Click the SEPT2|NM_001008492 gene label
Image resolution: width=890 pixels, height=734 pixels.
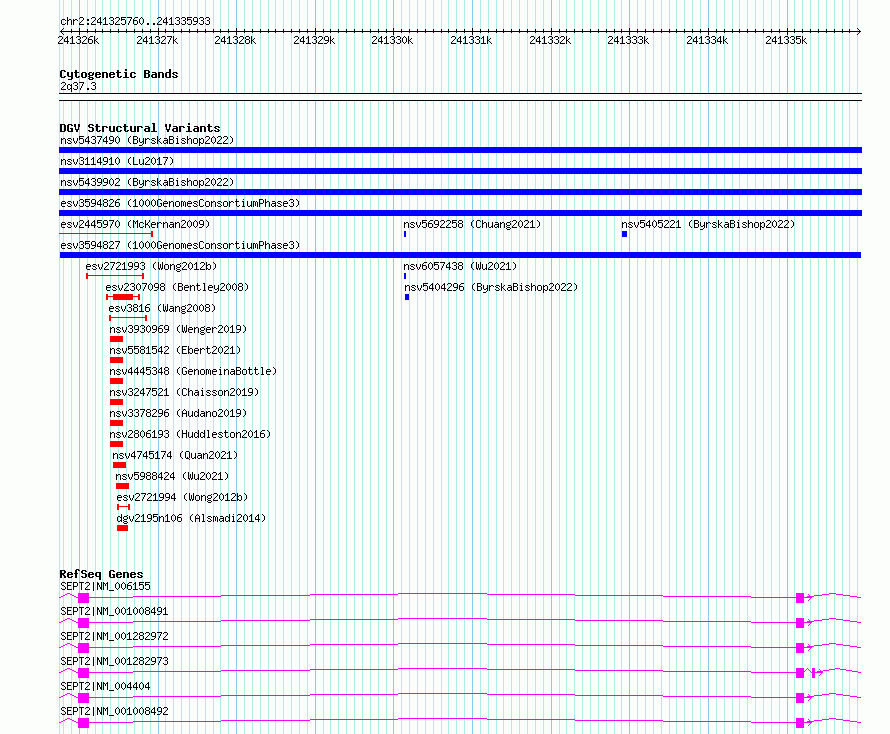tap(114, 711)
